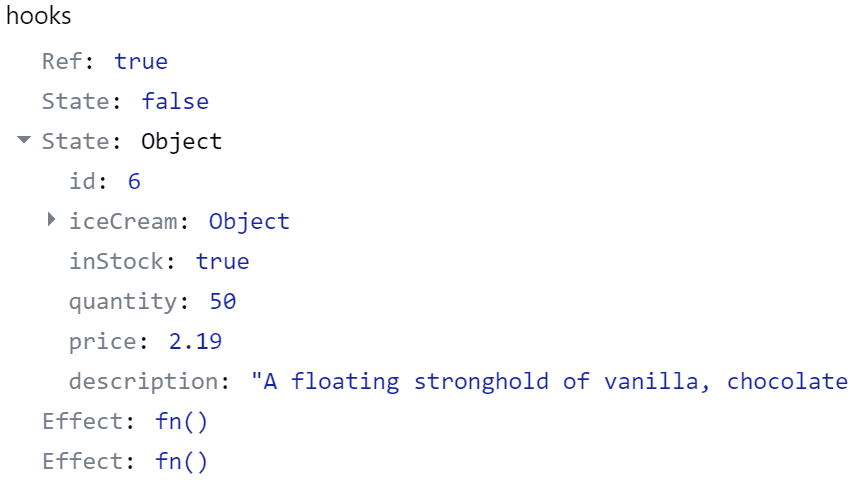
Task: Expand the iceCream Object arrow
Action: click(51, 220)
